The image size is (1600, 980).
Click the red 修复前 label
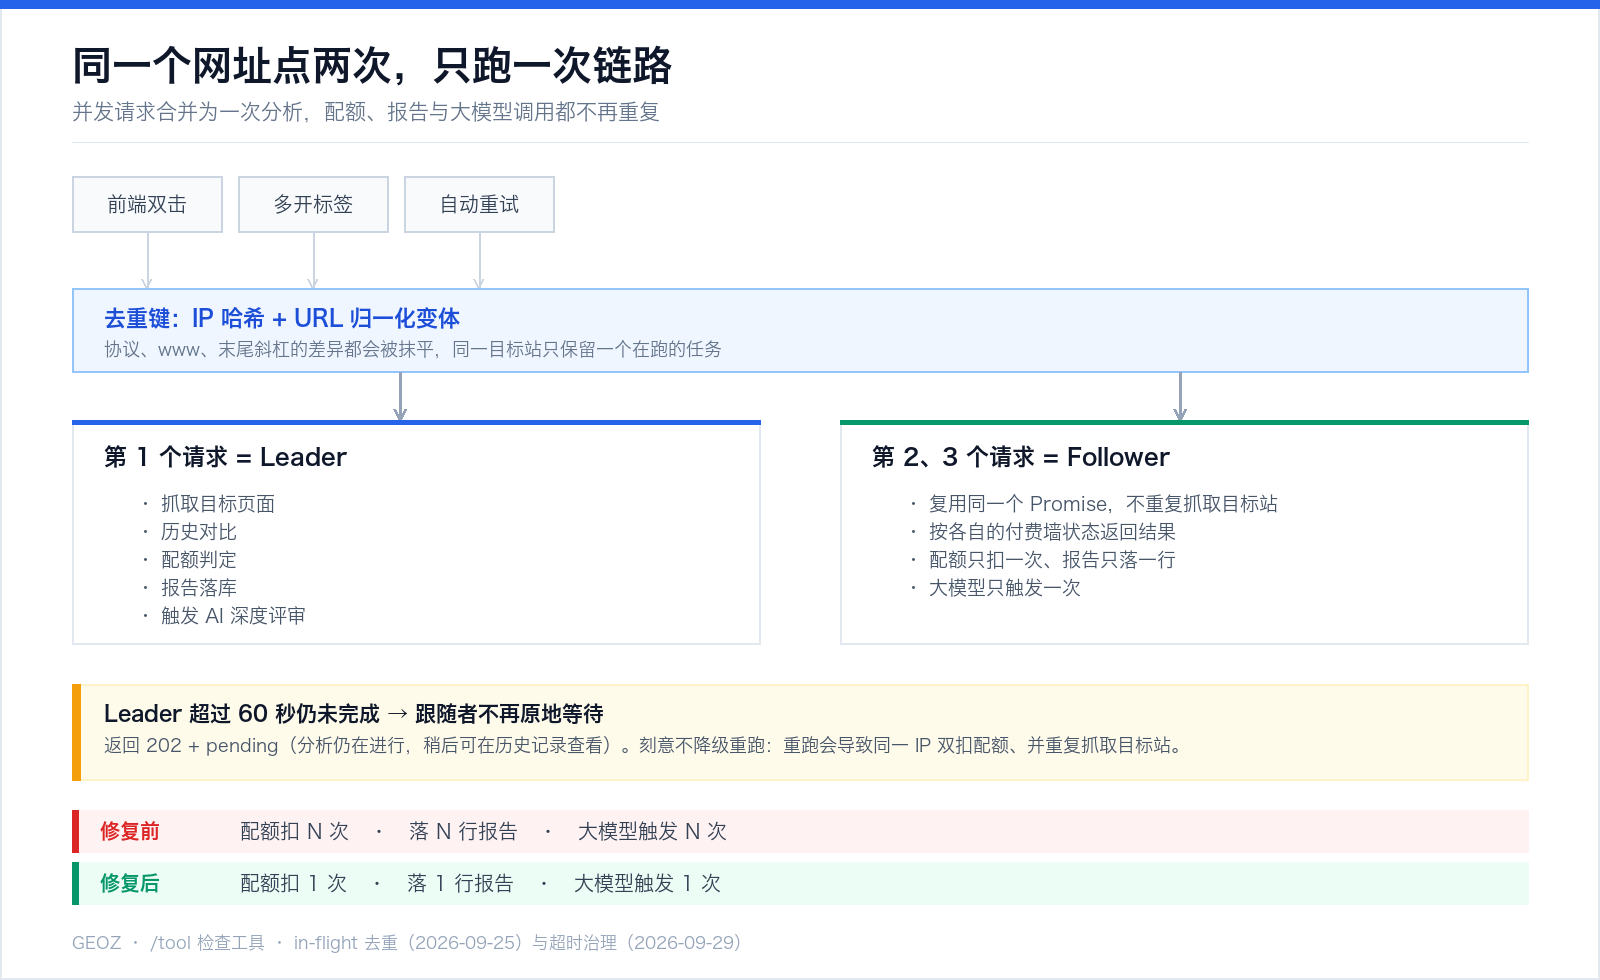[x=130, y=831]
